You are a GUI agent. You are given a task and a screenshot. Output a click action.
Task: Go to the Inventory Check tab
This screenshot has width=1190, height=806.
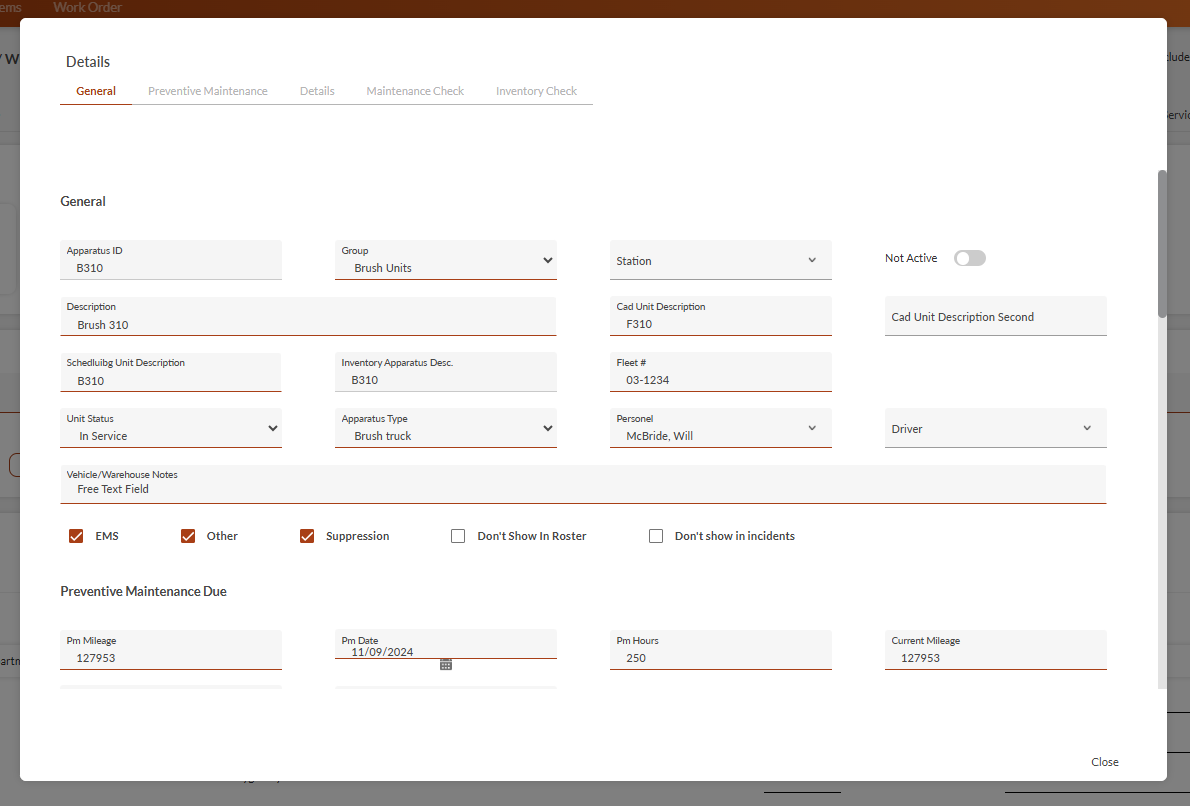(536, 91)
